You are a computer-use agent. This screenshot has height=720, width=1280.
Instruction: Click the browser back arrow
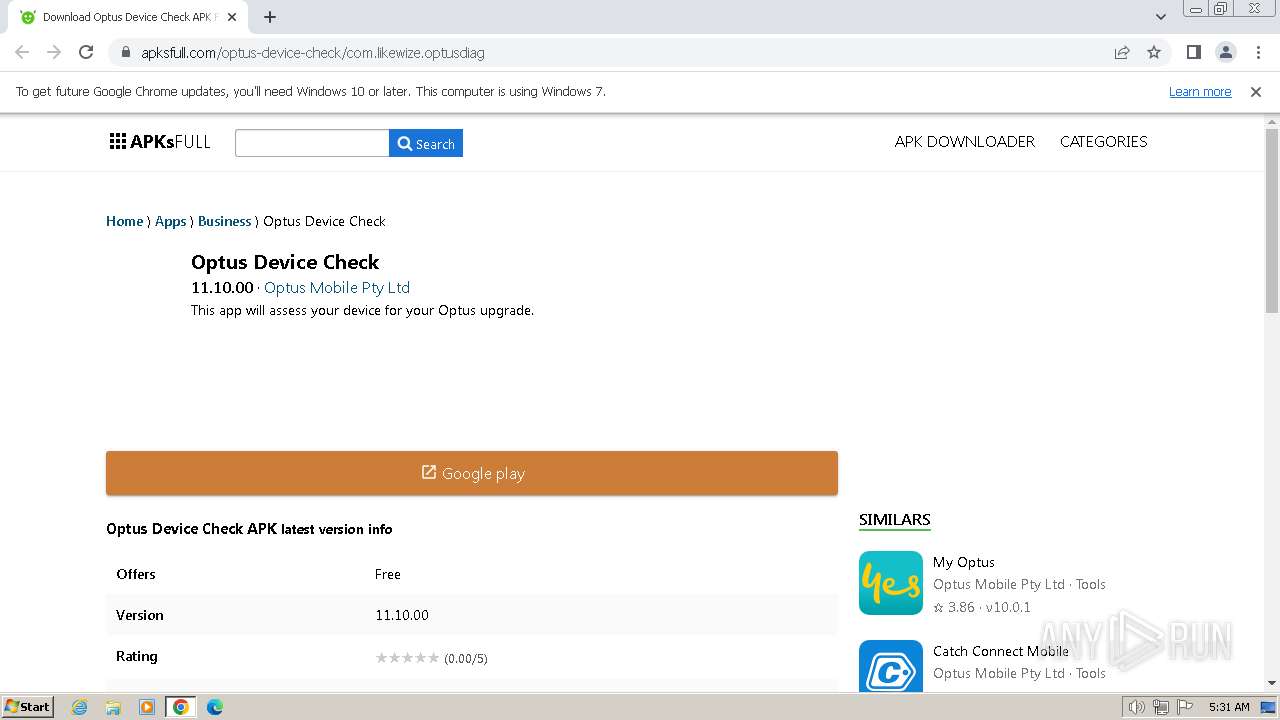[22, 52]
